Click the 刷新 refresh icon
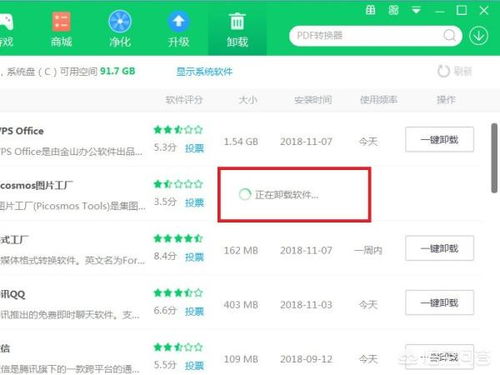 [443, 71]
